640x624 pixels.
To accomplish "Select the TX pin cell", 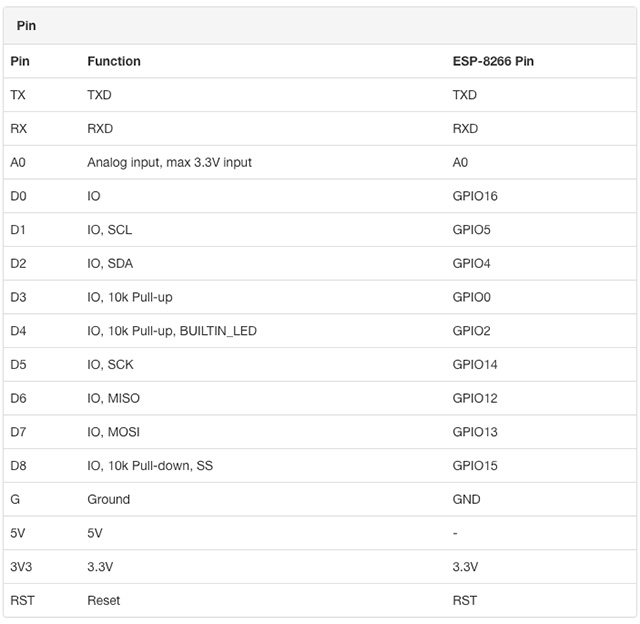I will [x=19, y=95].
